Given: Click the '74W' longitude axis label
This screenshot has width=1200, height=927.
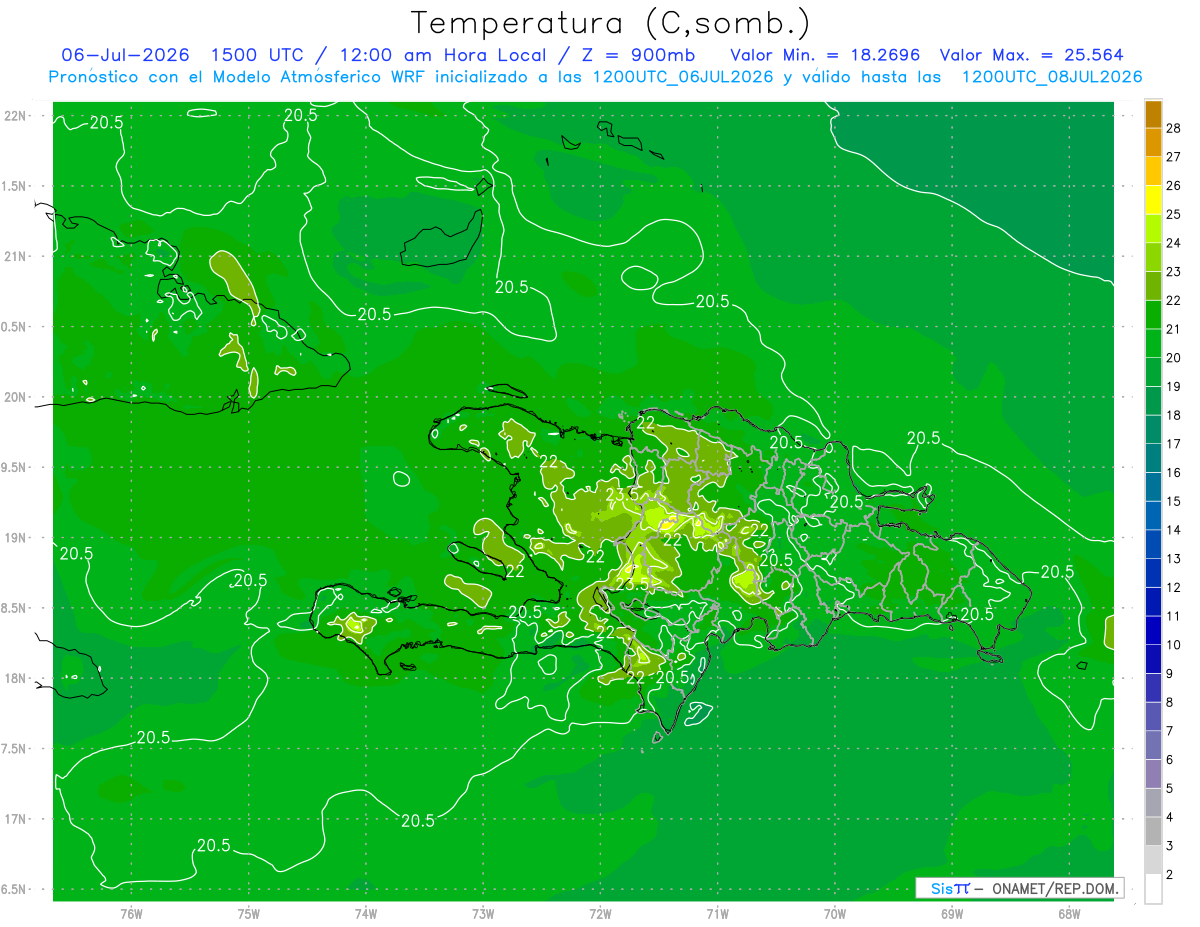Looking at the screenshot, I should pyautogui.click(x=366, y=913).
